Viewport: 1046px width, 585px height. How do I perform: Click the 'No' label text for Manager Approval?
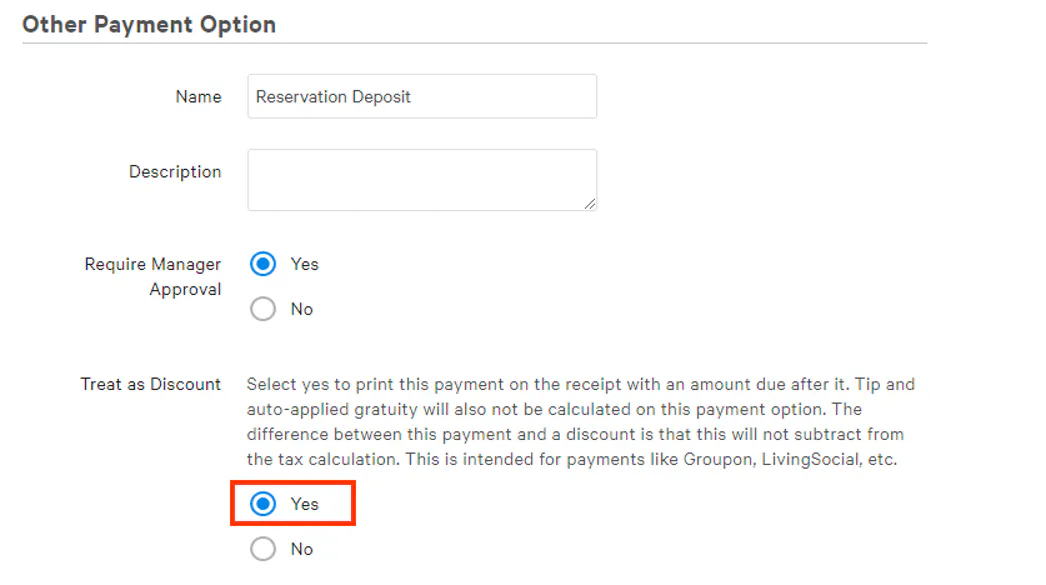coord(302,310)
